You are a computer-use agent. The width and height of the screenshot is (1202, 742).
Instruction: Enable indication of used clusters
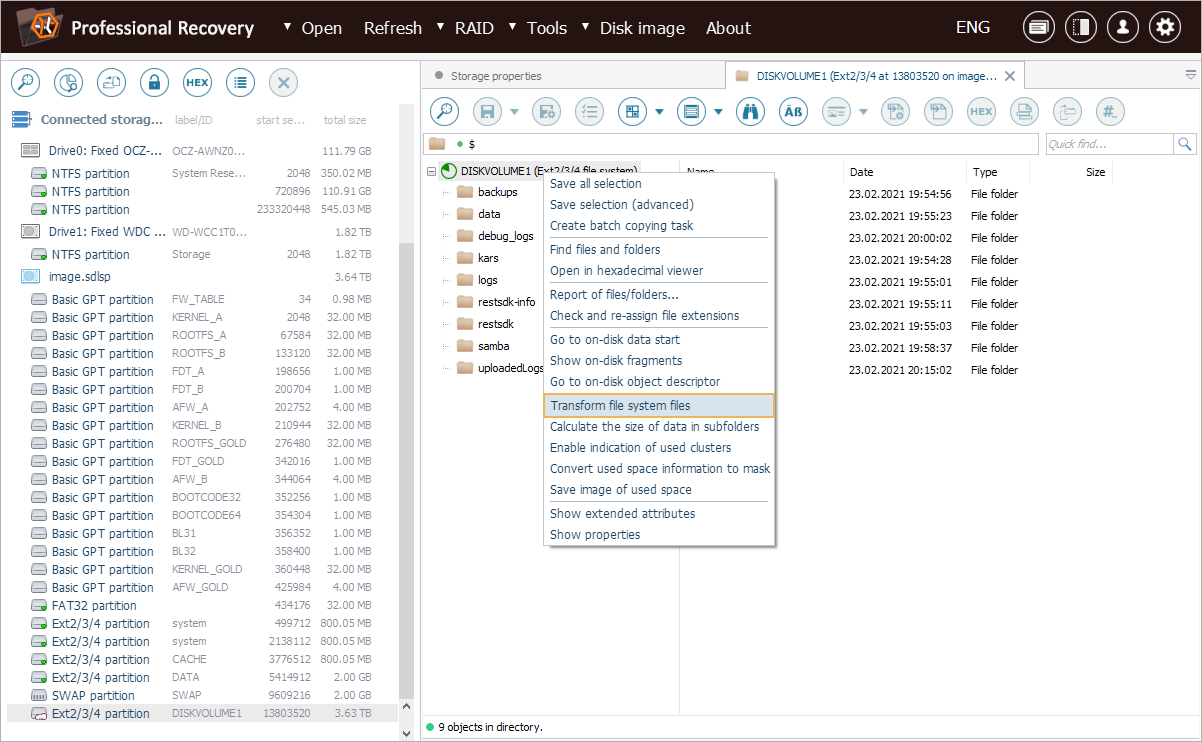[x=640, y=448]
